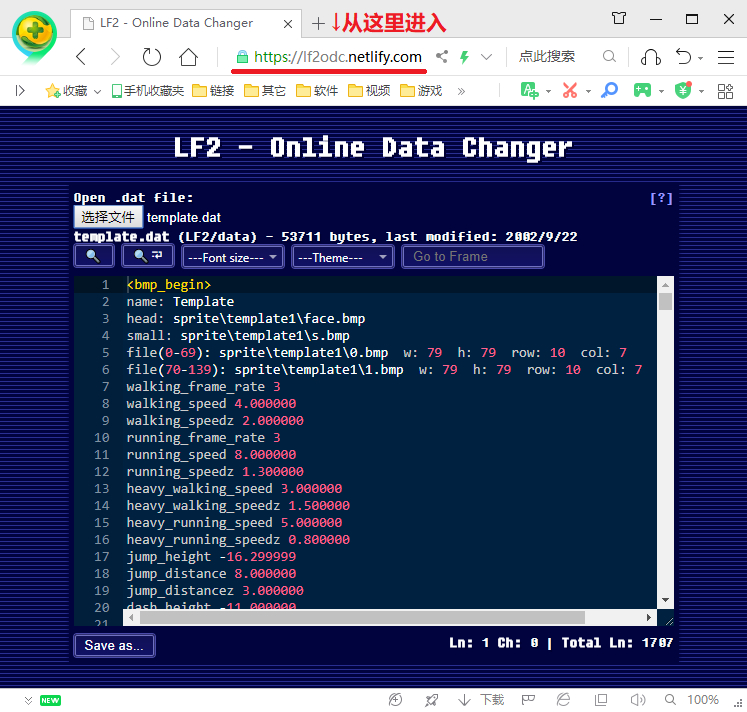The image size is (747, 712).
Task: Open the 收藏 favorites menu
Action: [x=73, y=90]
